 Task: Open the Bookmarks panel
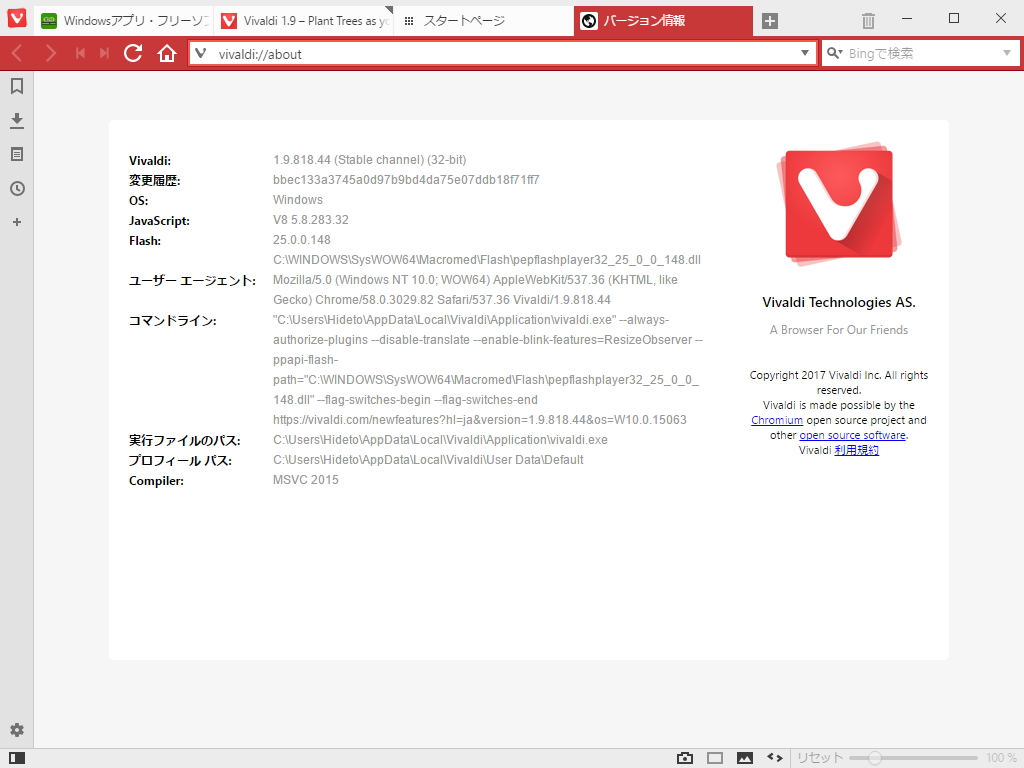[16, 86]
